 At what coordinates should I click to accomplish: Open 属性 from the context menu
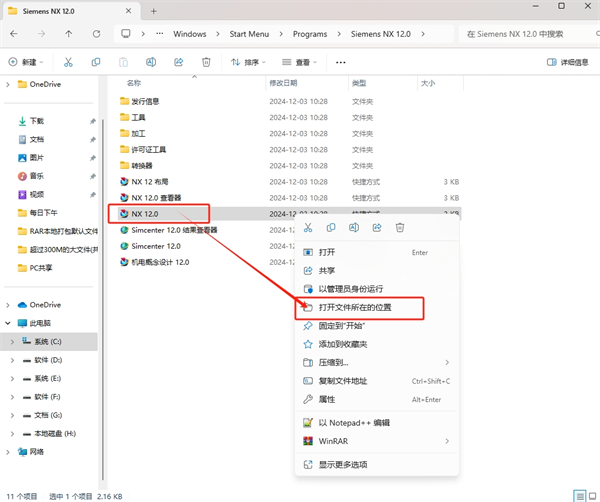coord(327,398)
